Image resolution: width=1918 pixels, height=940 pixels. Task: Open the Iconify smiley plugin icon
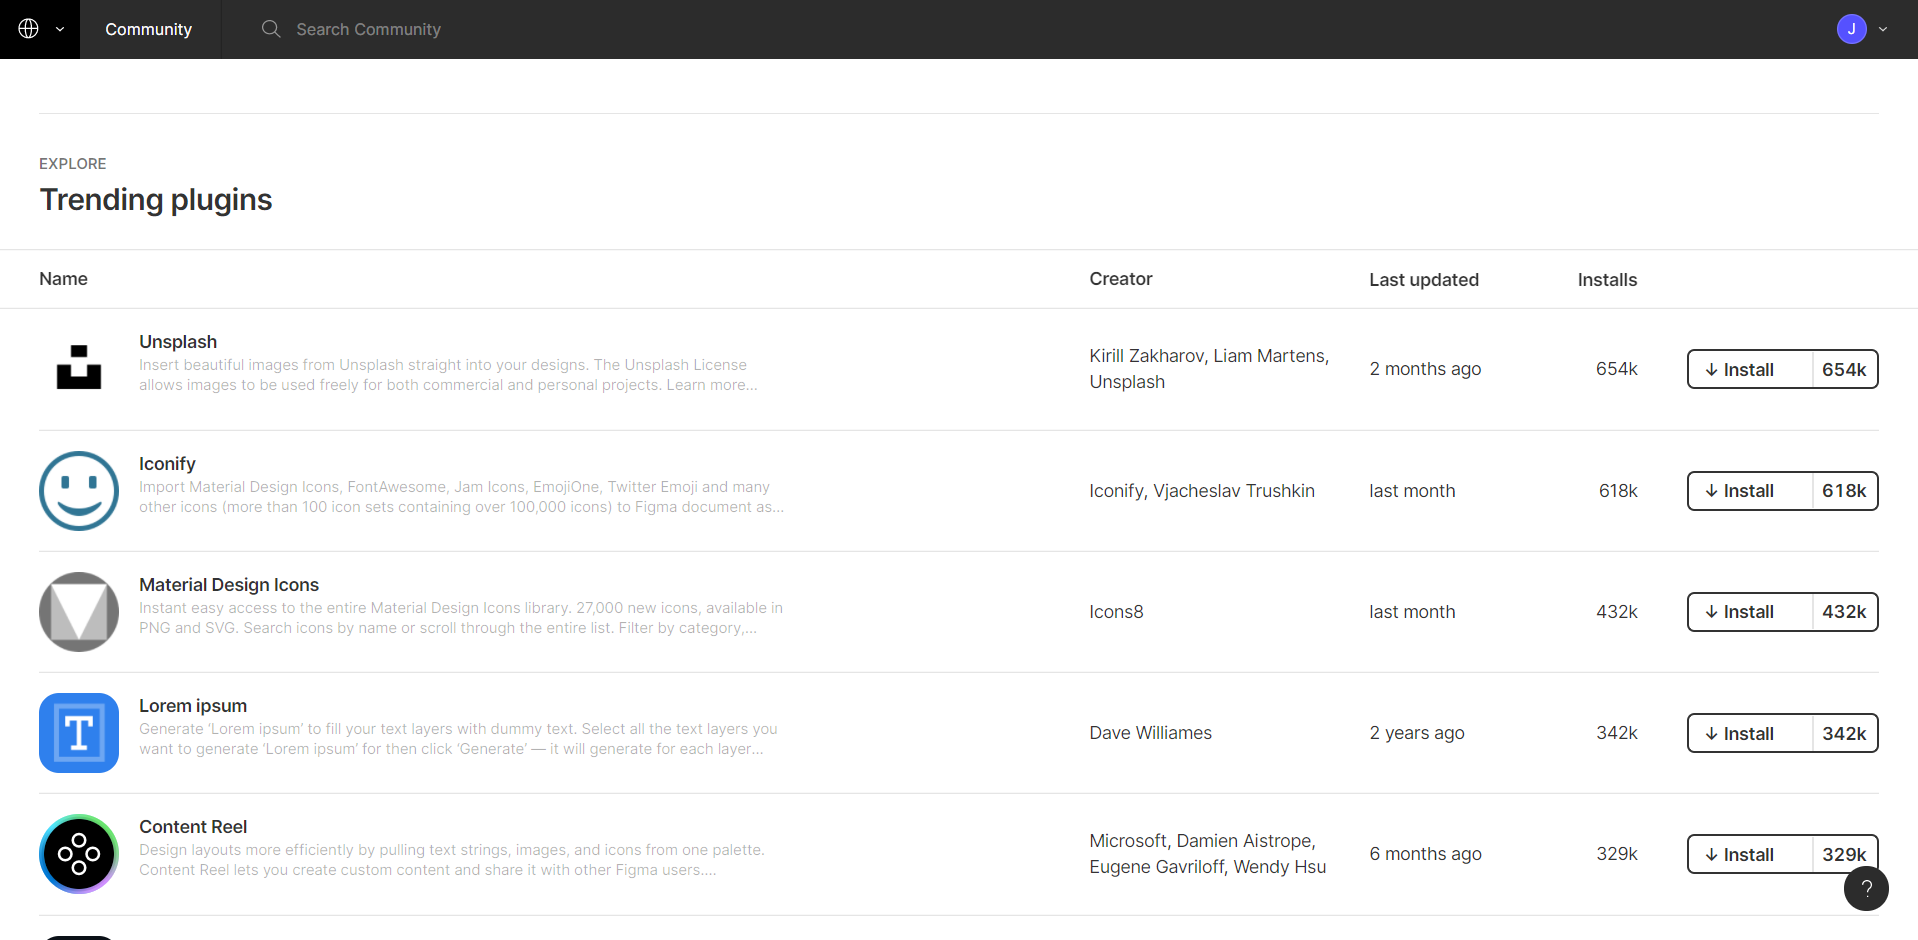79,490
